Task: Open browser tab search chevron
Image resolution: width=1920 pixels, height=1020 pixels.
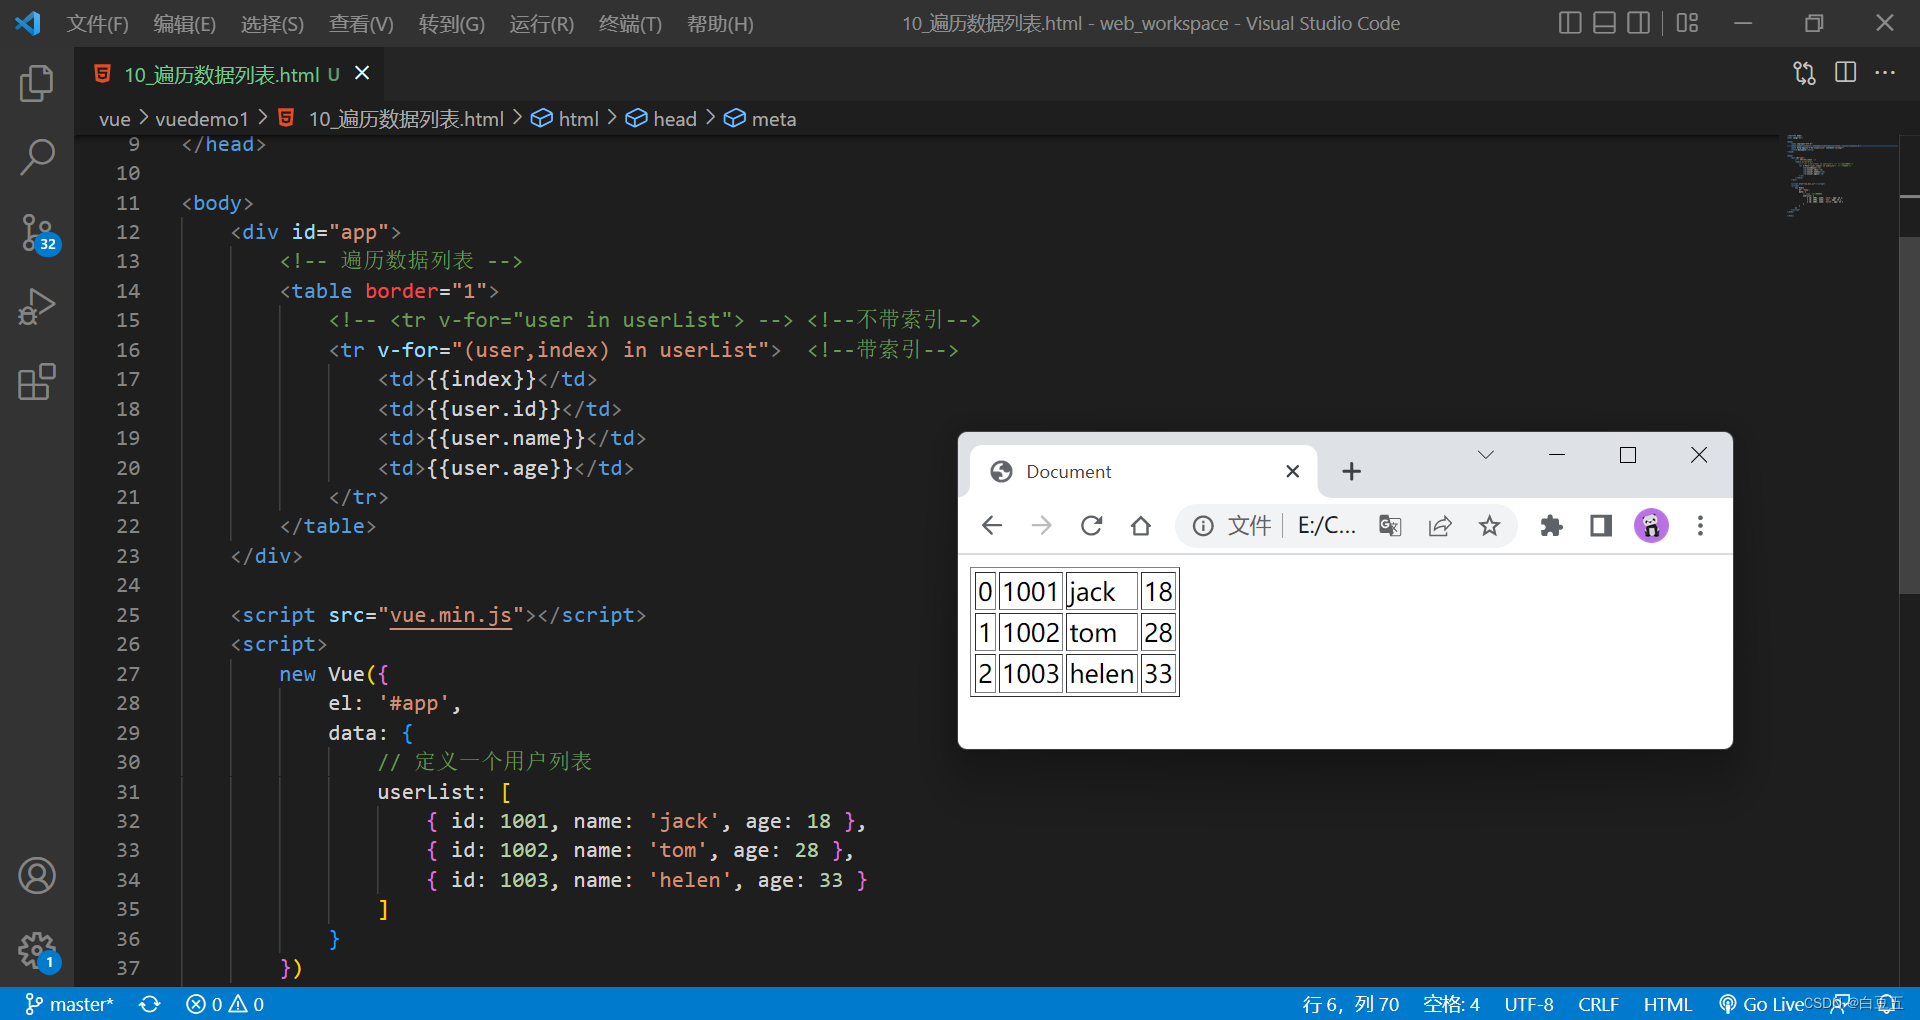Action: click(1486, 455)
